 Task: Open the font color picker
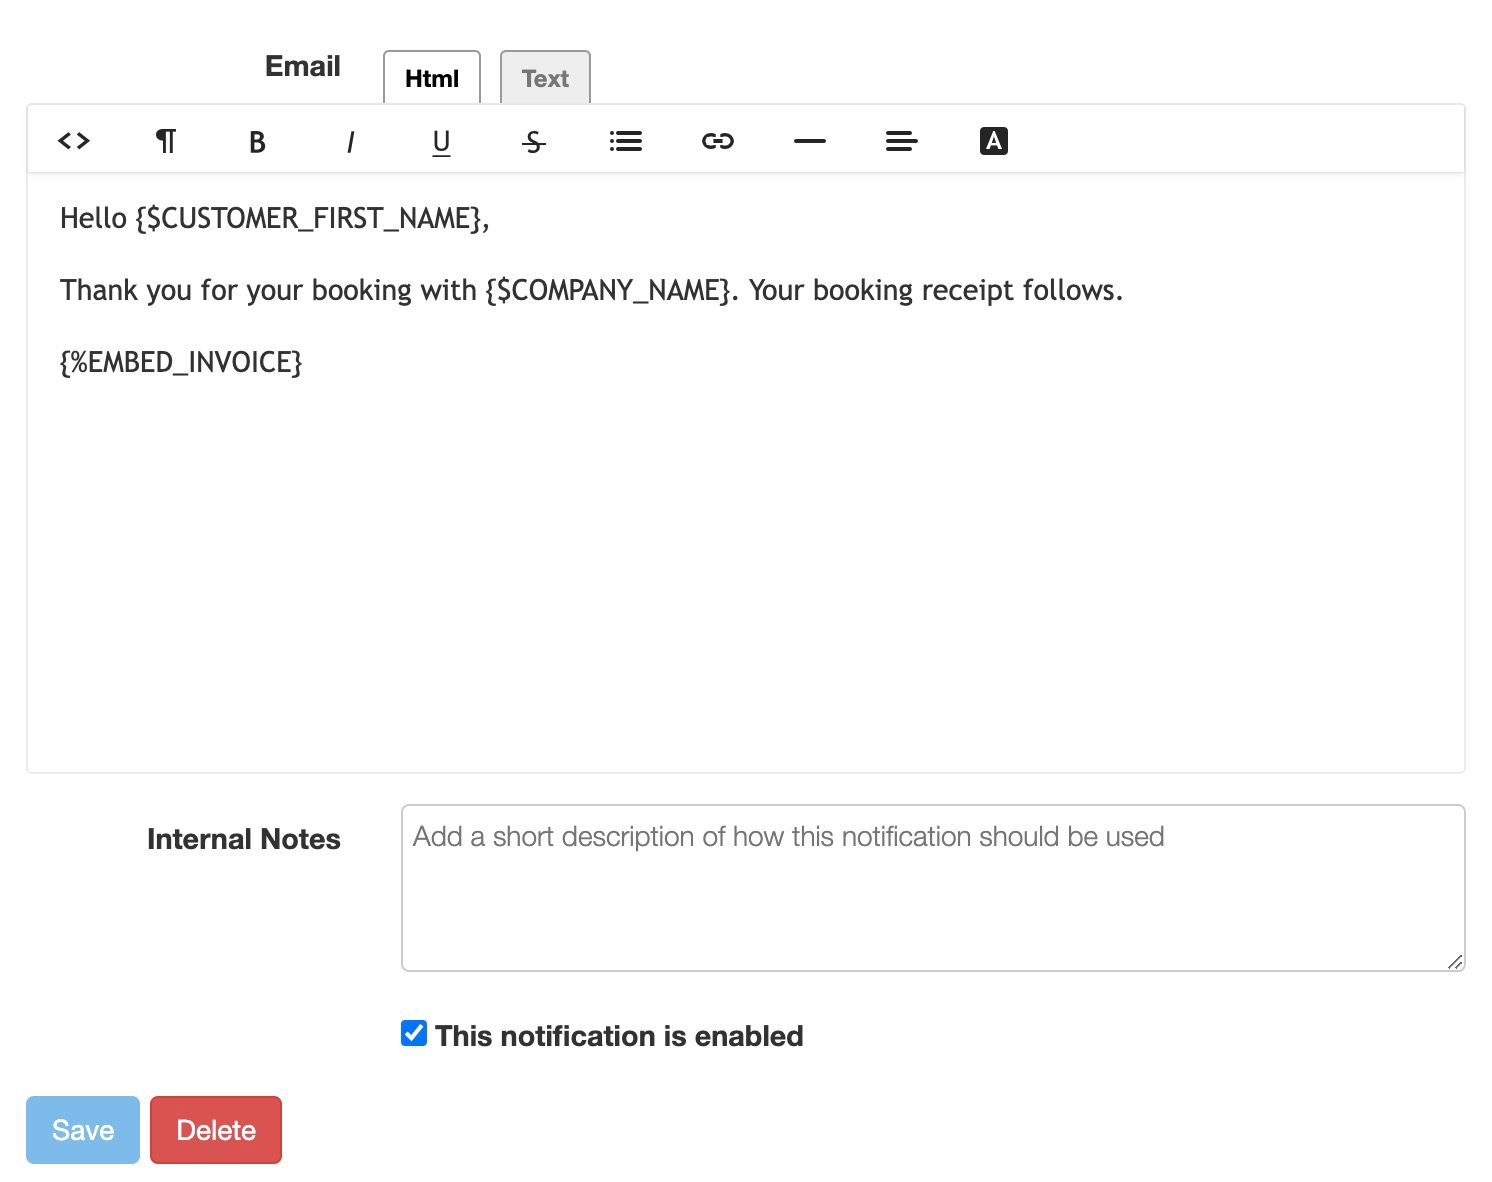(x=994, y=141)
